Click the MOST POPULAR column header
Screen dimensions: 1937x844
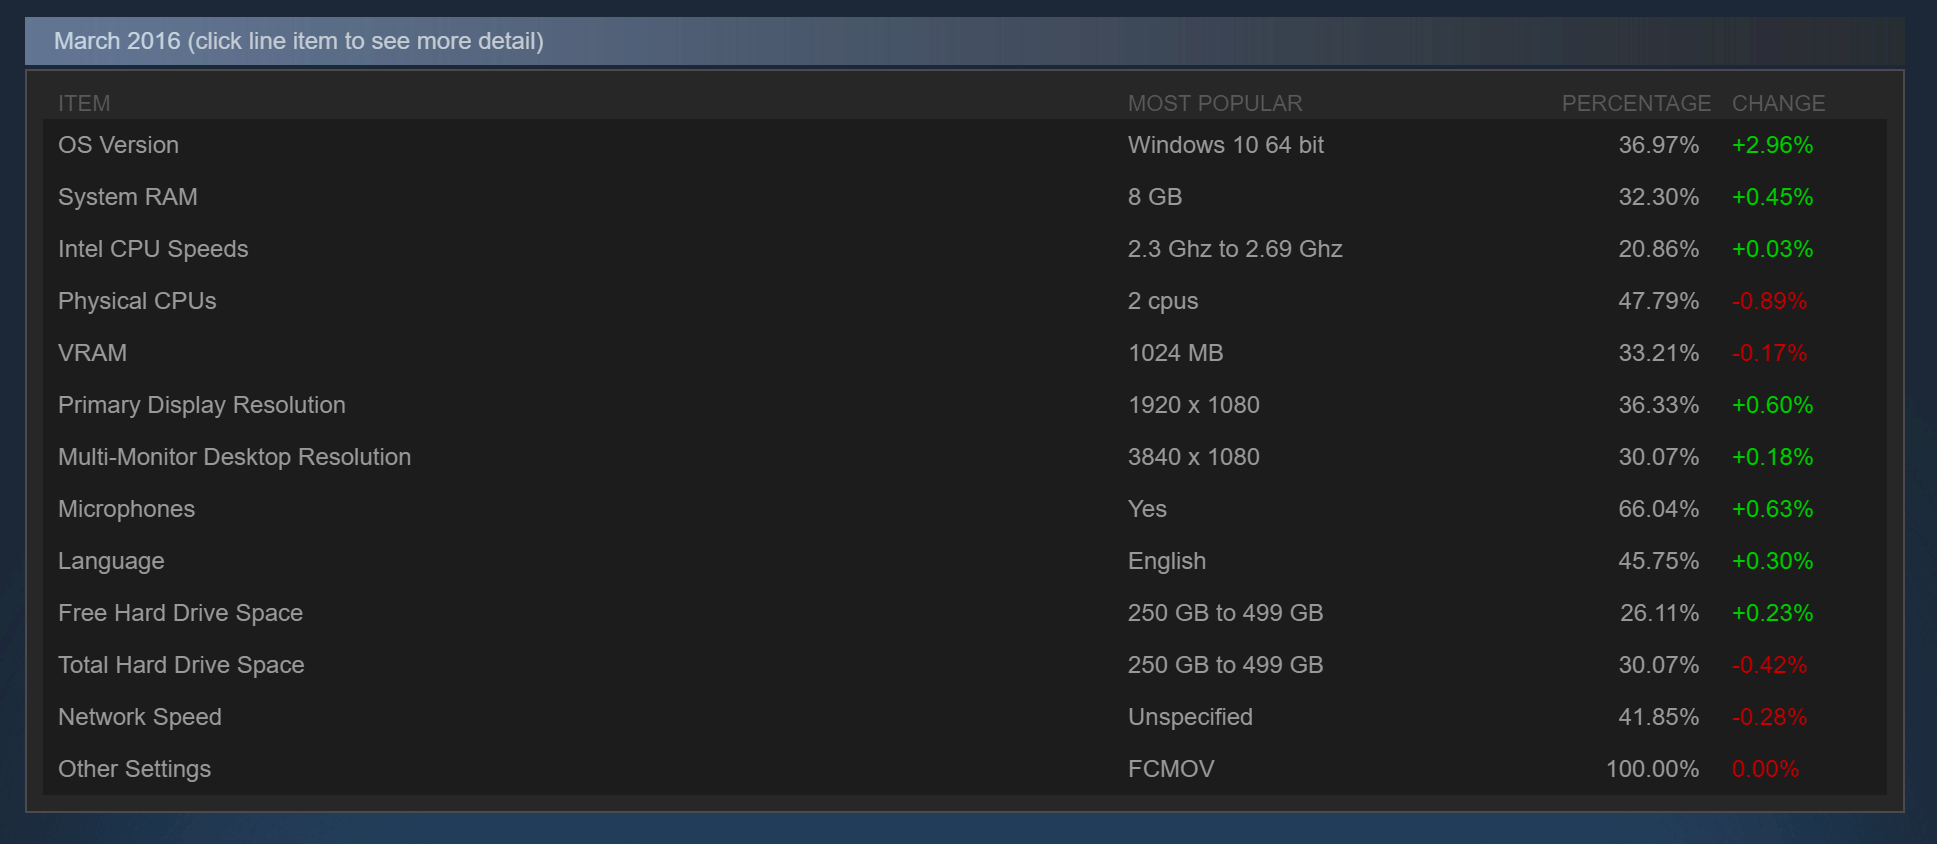tap(1214, 103)
